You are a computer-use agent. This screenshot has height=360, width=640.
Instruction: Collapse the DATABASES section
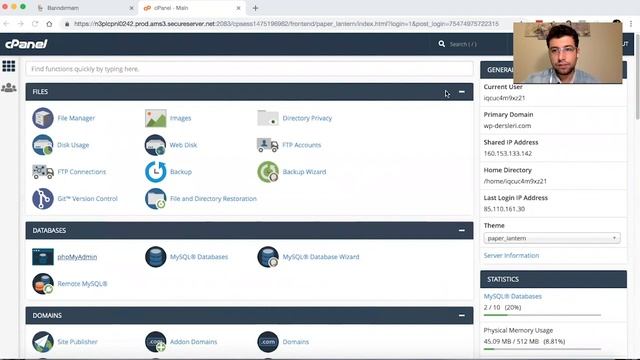click(x=462, y=231)
